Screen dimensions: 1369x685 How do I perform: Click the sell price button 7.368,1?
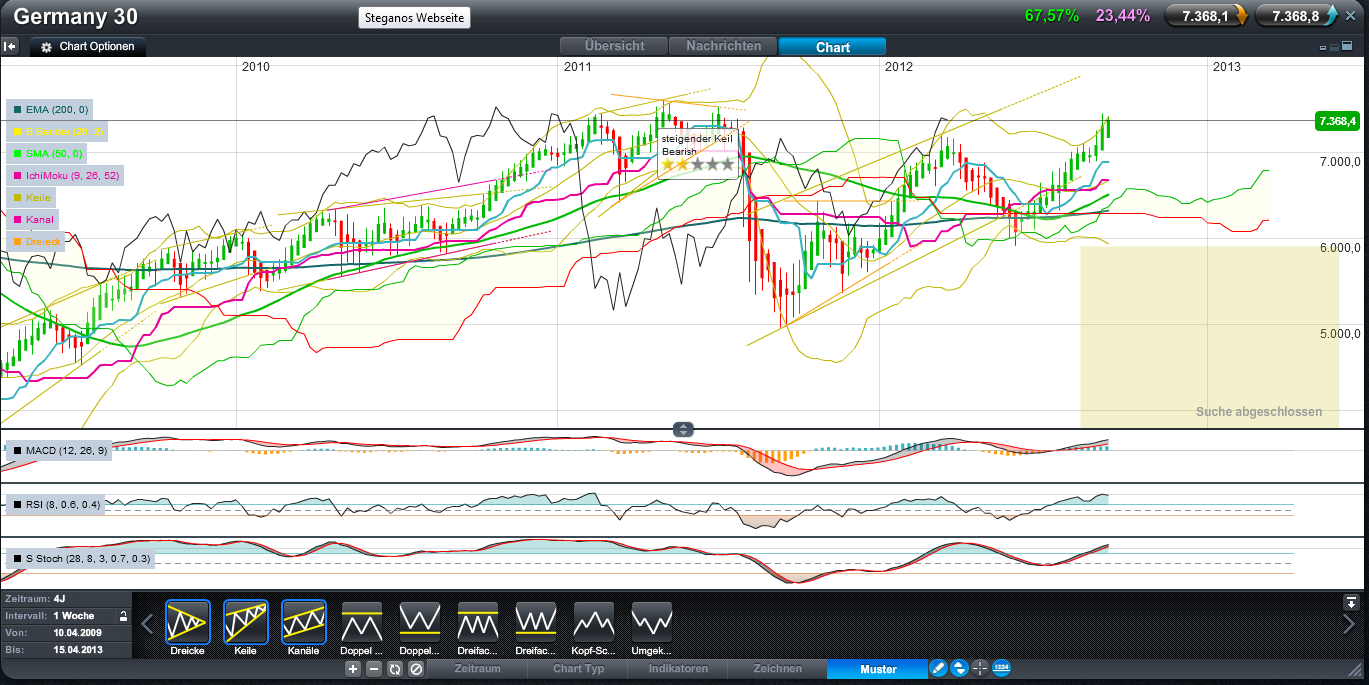click(x=1207, y=16)
